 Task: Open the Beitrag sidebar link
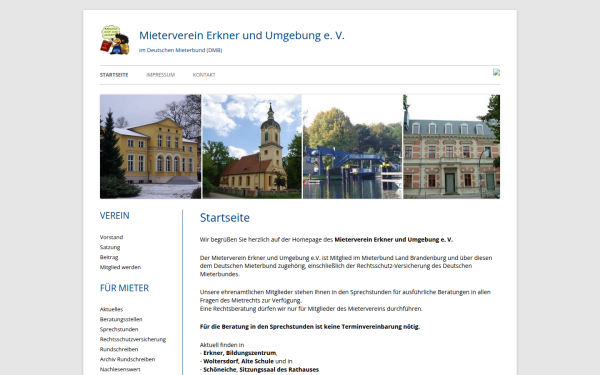[x=109, y=257]
